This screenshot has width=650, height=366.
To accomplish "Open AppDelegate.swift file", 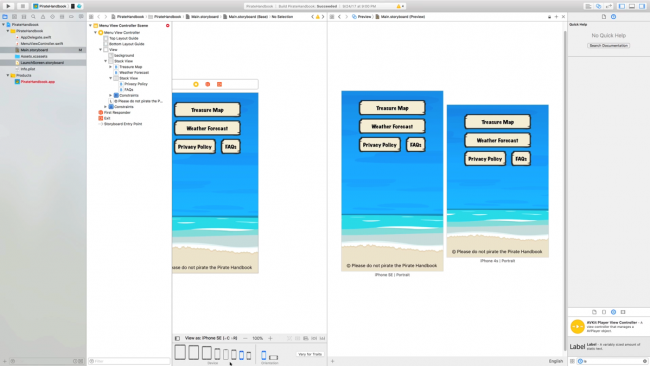I will (36, 37).
